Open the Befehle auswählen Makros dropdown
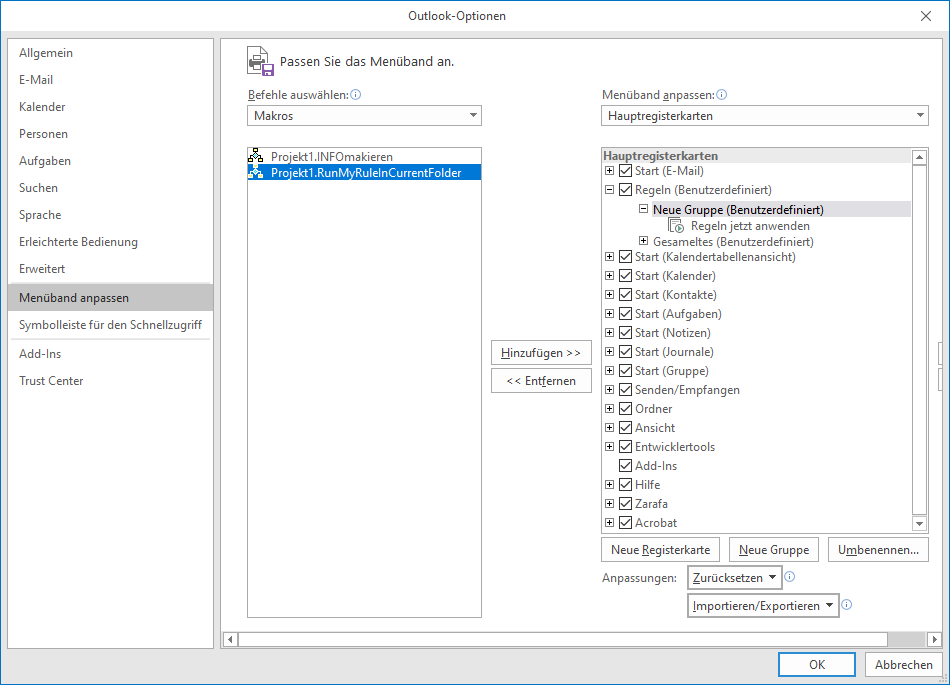Screen dimensions: 950x685 pyautogui.click(x=364, y=116)
